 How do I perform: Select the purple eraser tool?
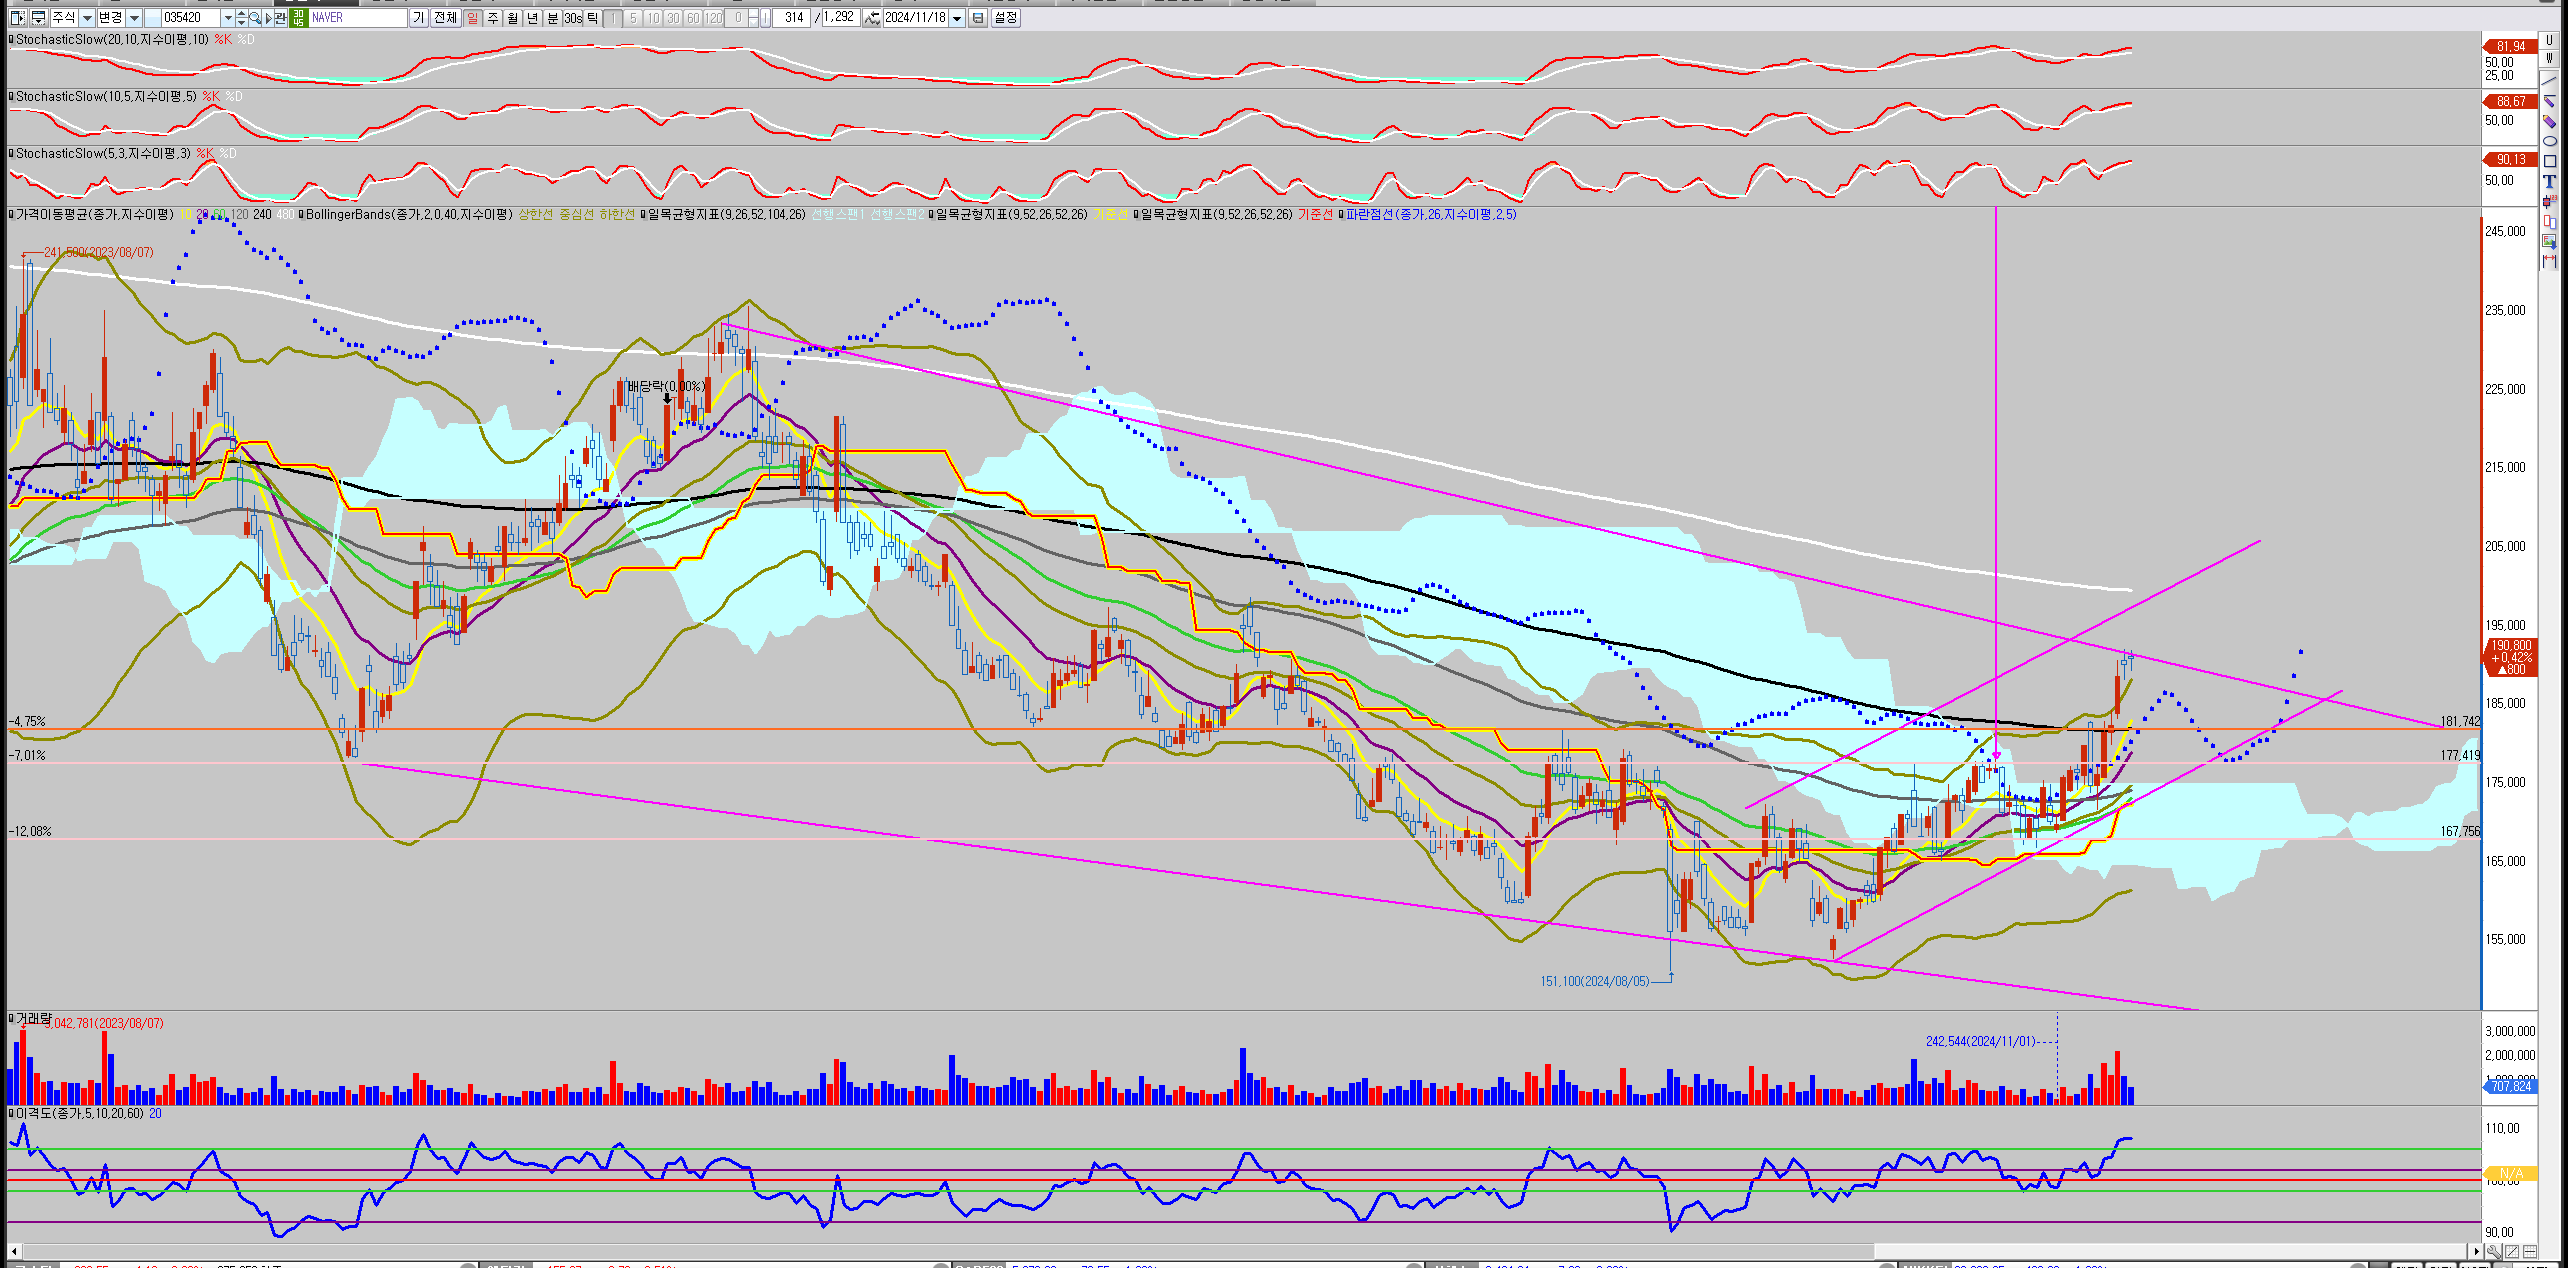click(2550, 121)
